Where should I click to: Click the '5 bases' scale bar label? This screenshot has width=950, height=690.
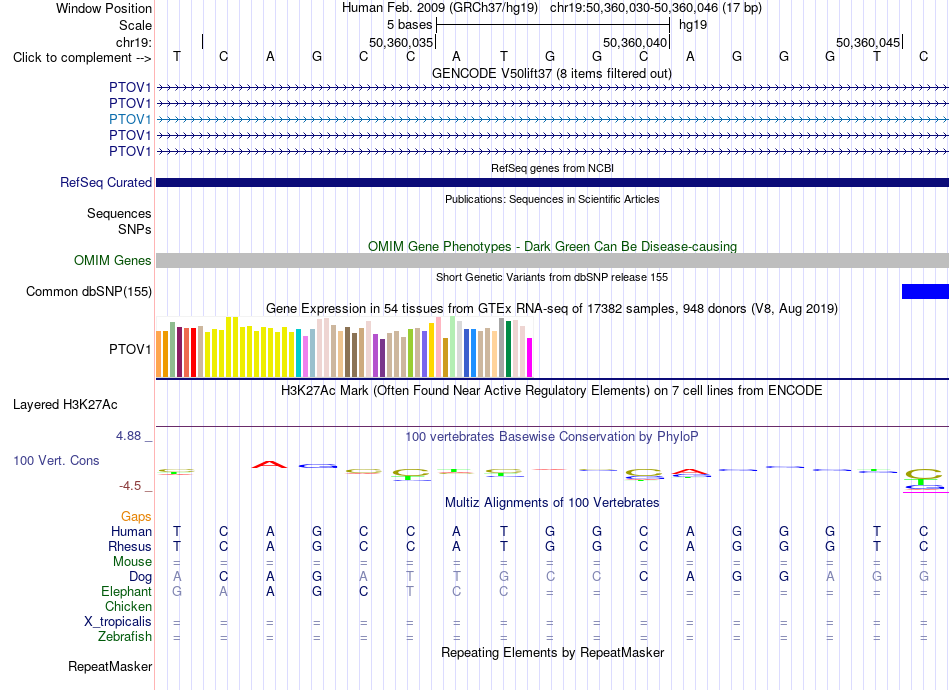(x=409, y=25)
